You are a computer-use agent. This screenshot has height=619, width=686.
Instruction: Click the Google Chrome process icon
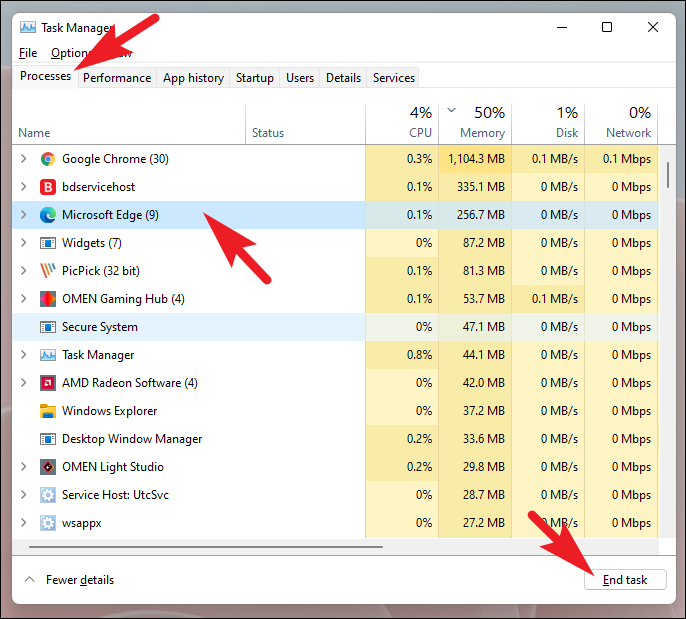tap(48, 159)
